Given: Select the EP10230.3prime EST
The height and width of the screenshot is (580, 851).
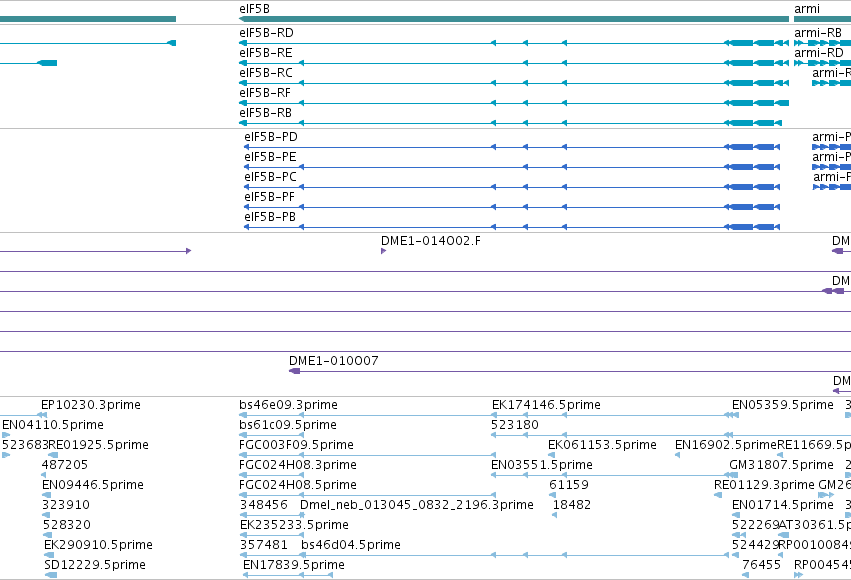Looking at the screenshot, I should pos(91,405).
